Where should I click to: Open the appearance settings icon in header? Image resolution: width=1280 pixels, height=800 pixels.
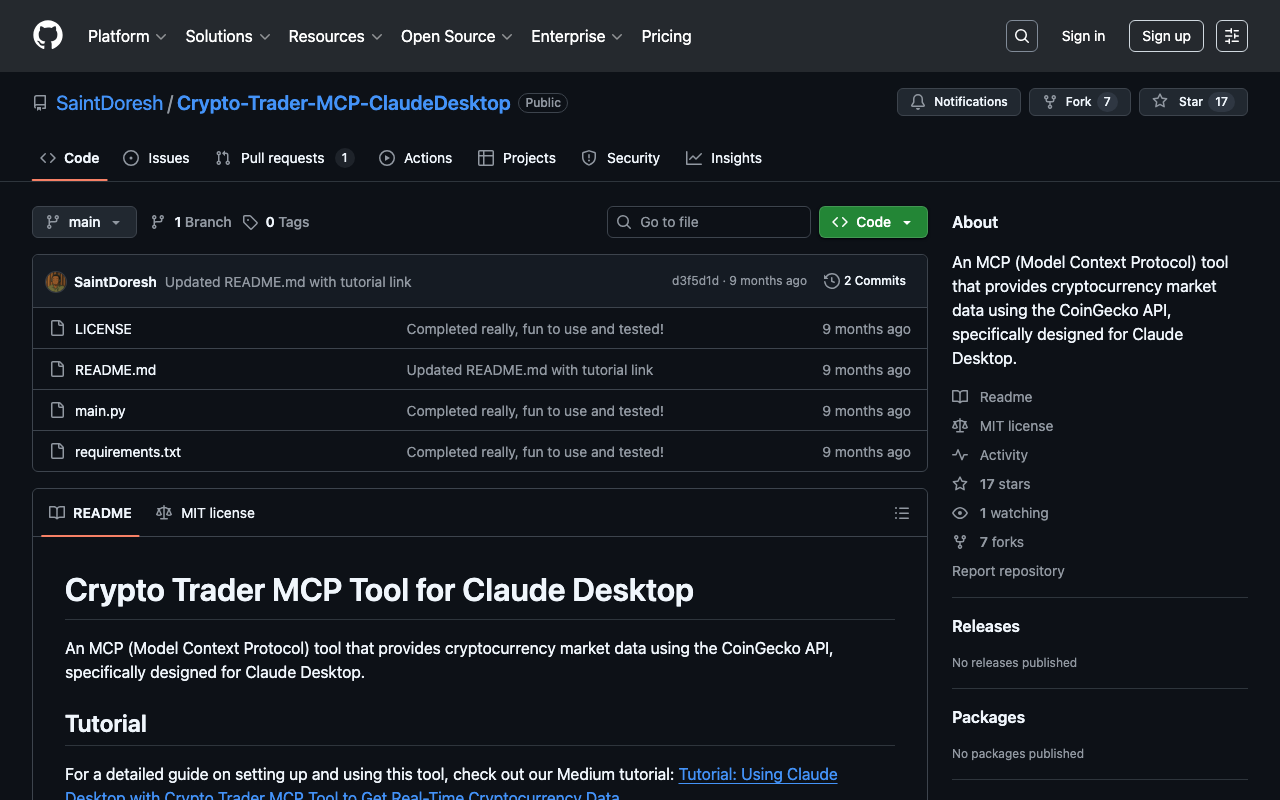[x=1231, y=36]
